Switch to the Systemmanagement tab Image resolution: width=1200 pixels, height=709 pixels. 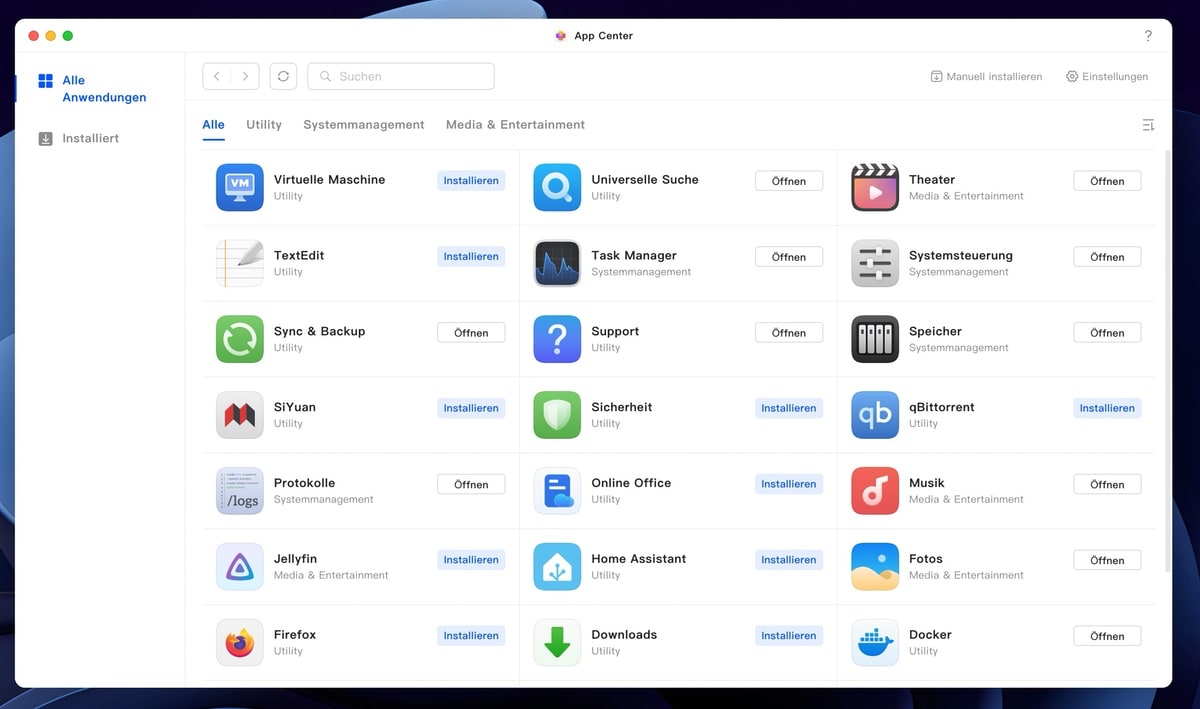pos(364,125)
